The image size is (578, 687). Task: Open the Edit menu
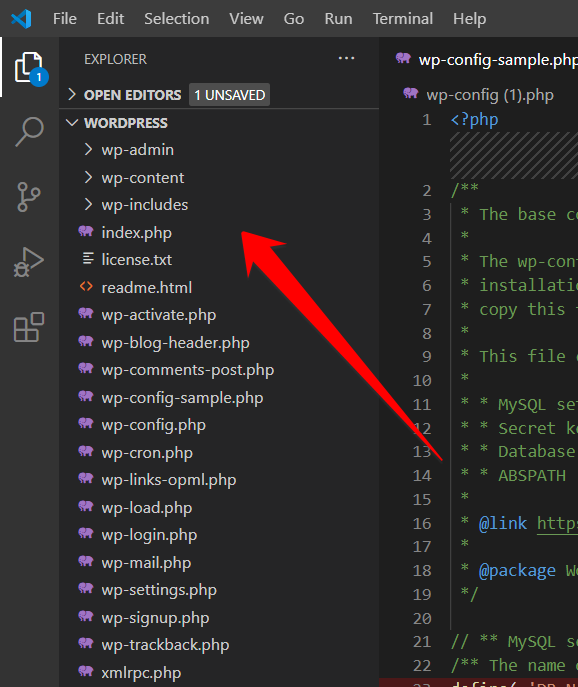[x=110, y=19]
